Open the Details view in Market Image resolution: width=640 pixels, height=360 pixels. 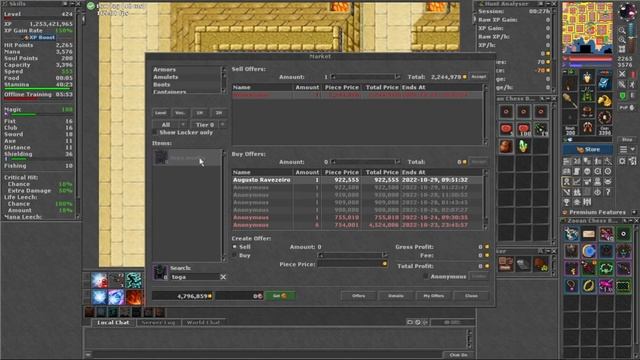pyautogui.click(x=396, y=296)
